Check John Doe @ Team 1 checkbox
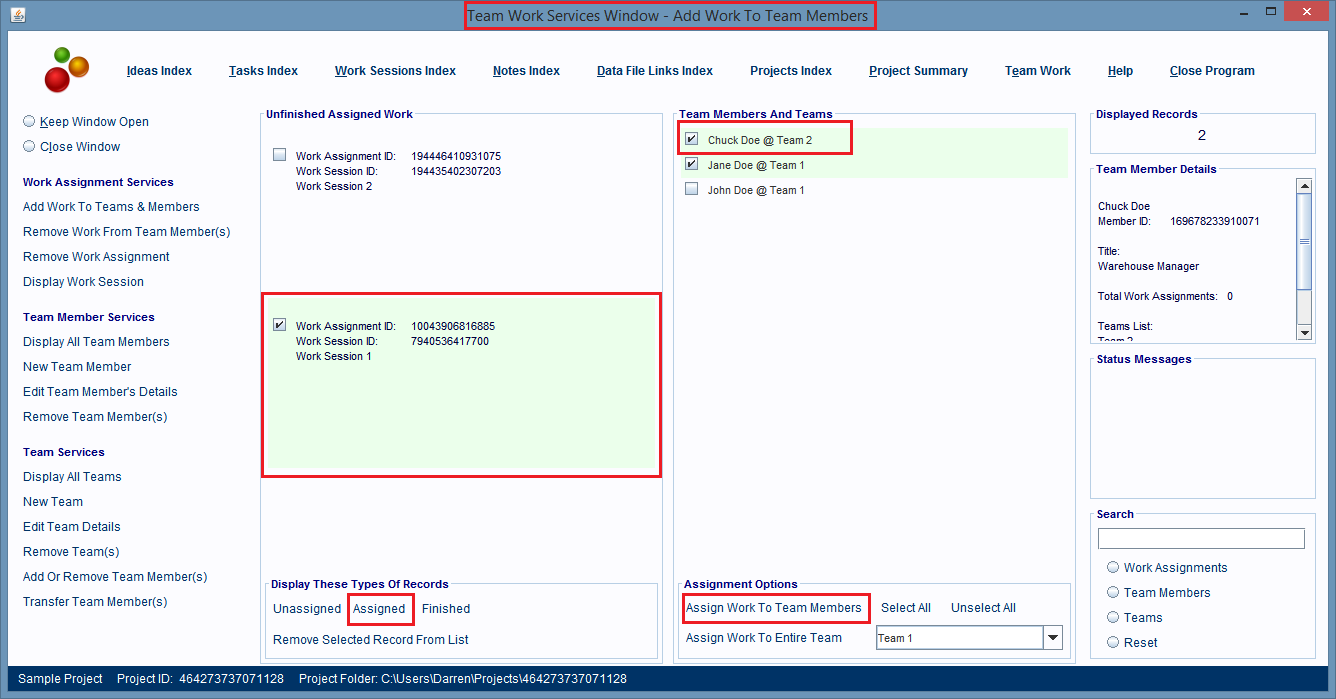The image size is (1336, 699). pos(691,189)
